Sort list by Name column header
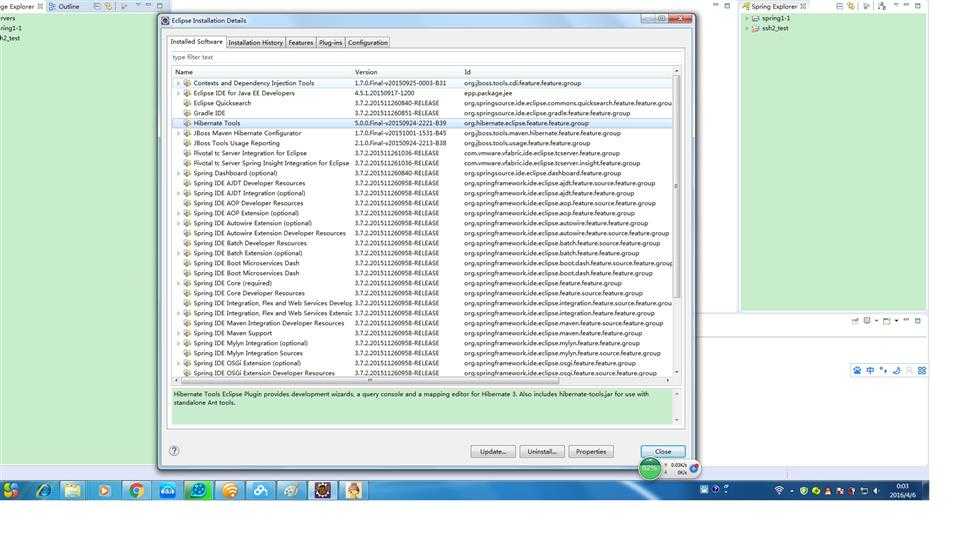The height and width of the screenshot is (540, 960). (262, 72)
